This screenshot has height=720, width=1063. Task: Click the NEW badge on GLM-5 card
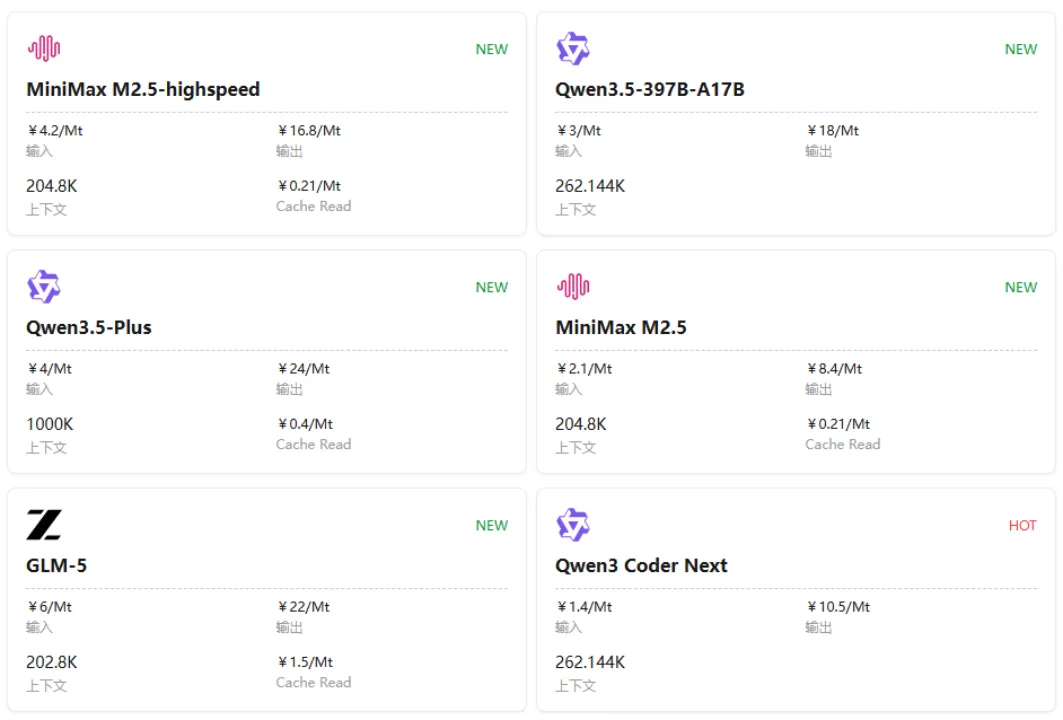(491, 525)
